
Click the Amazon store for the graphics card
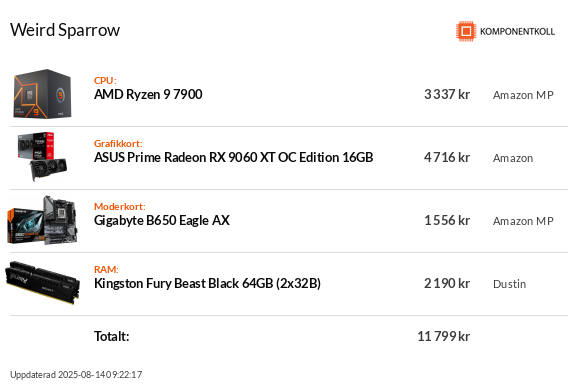(x=513, y=158)
